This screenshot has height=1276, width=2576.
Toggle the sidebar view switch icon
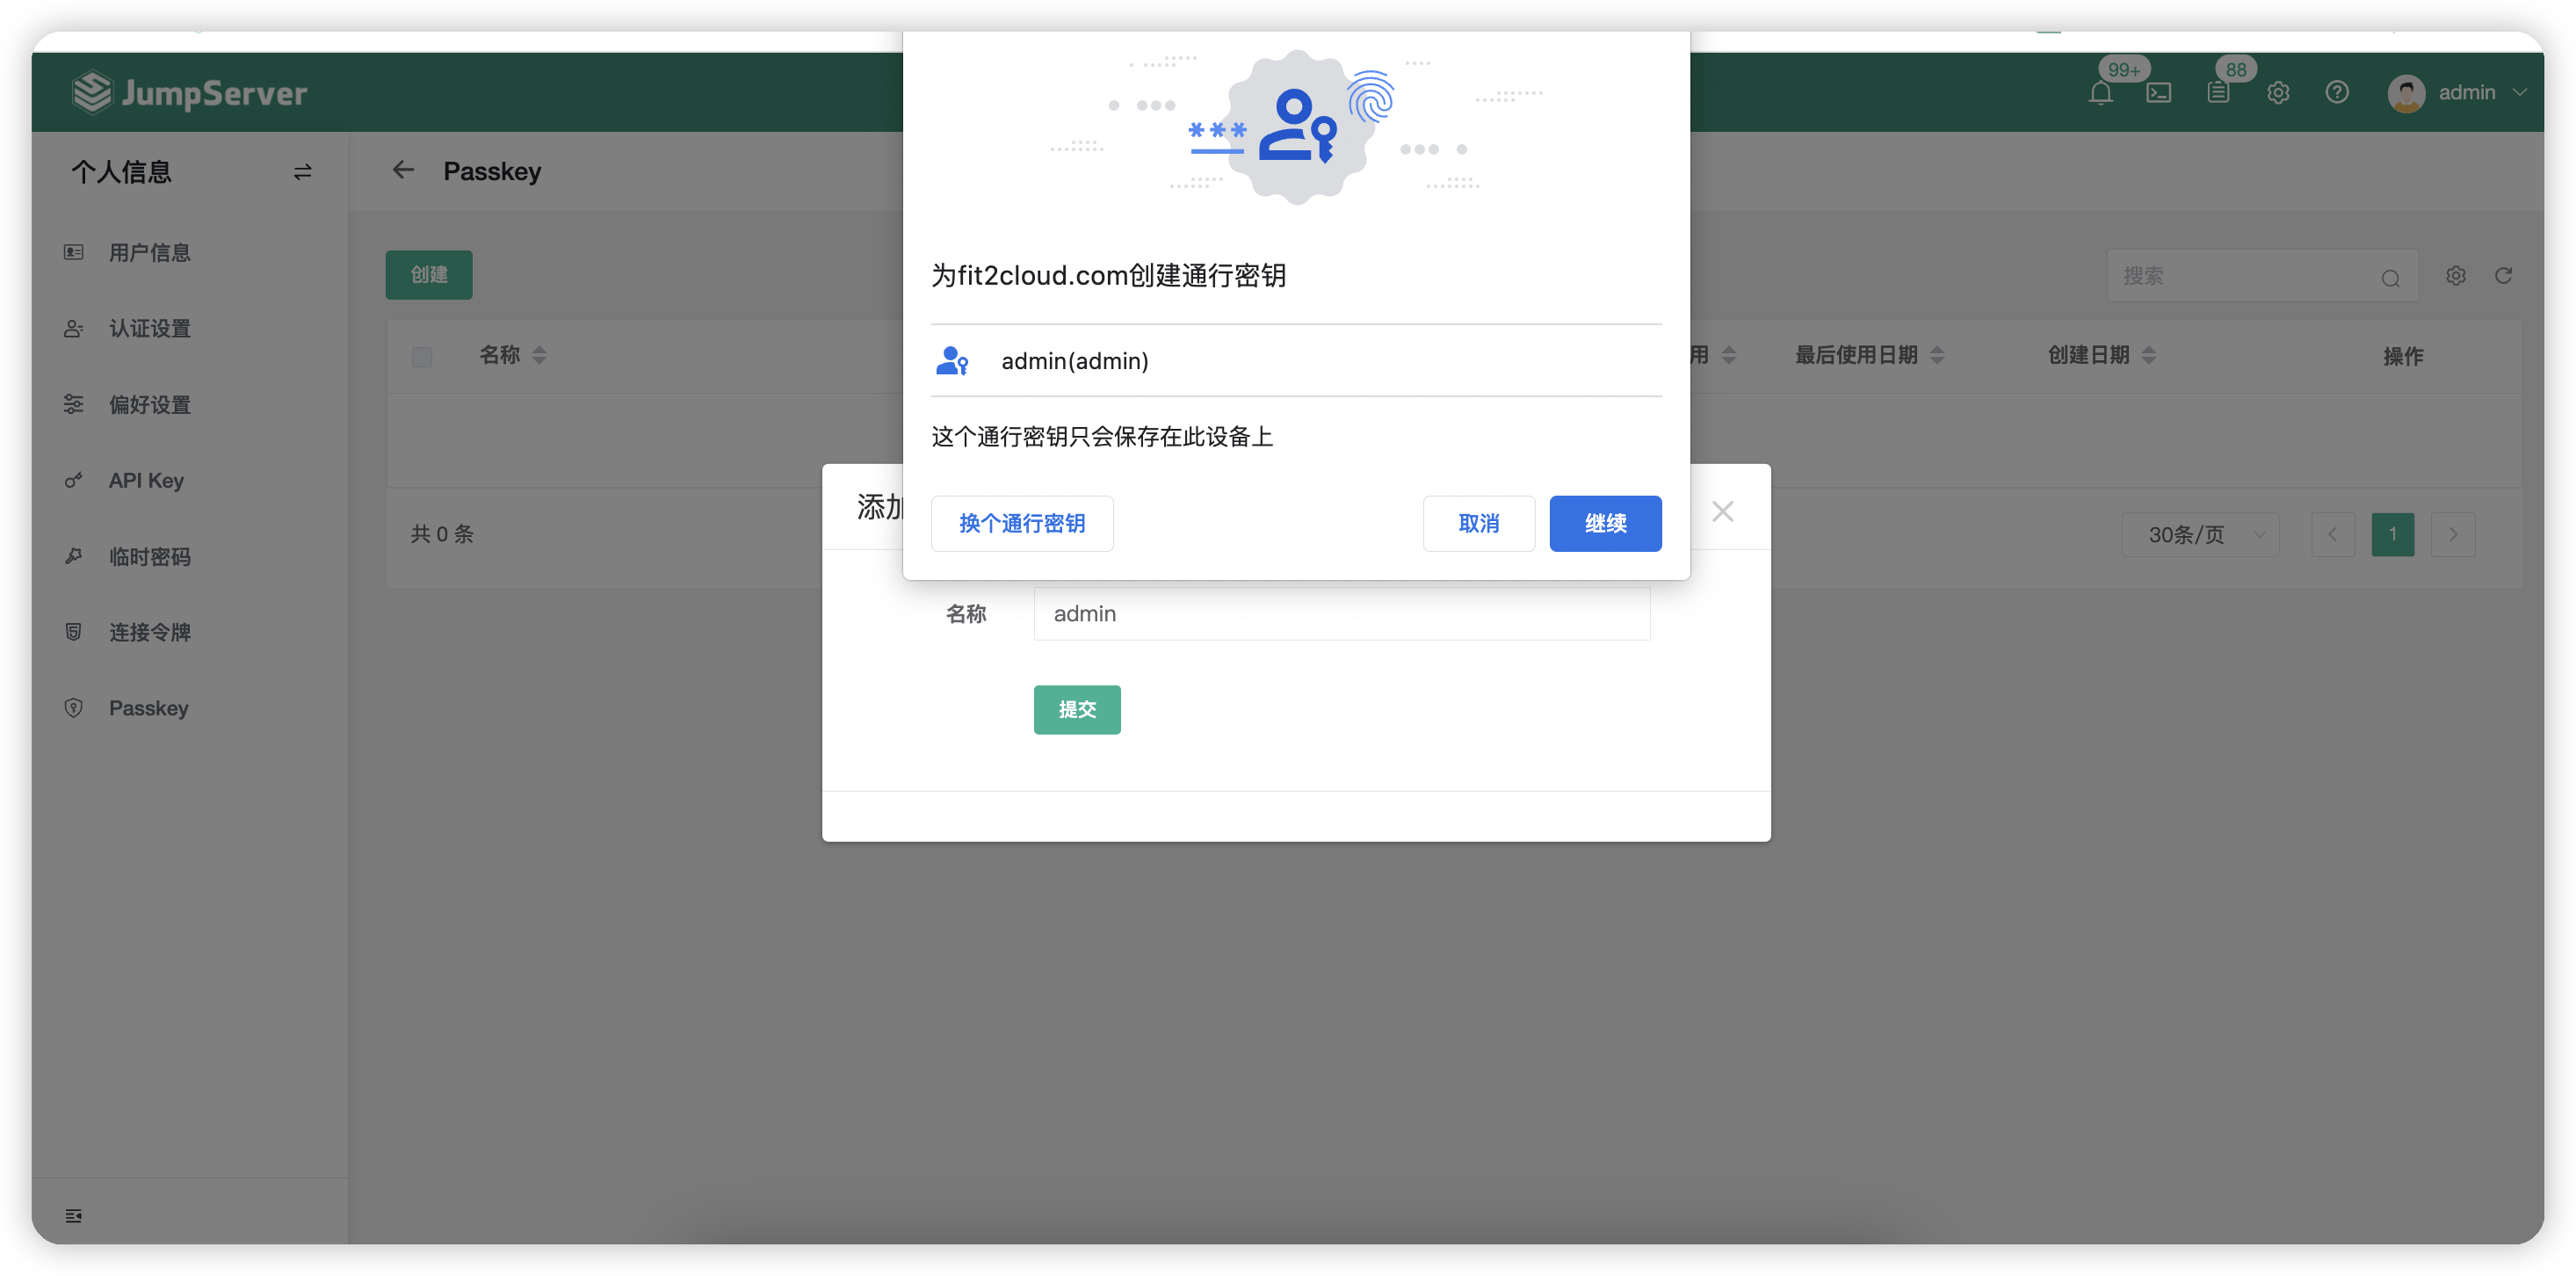pos(302,172)
